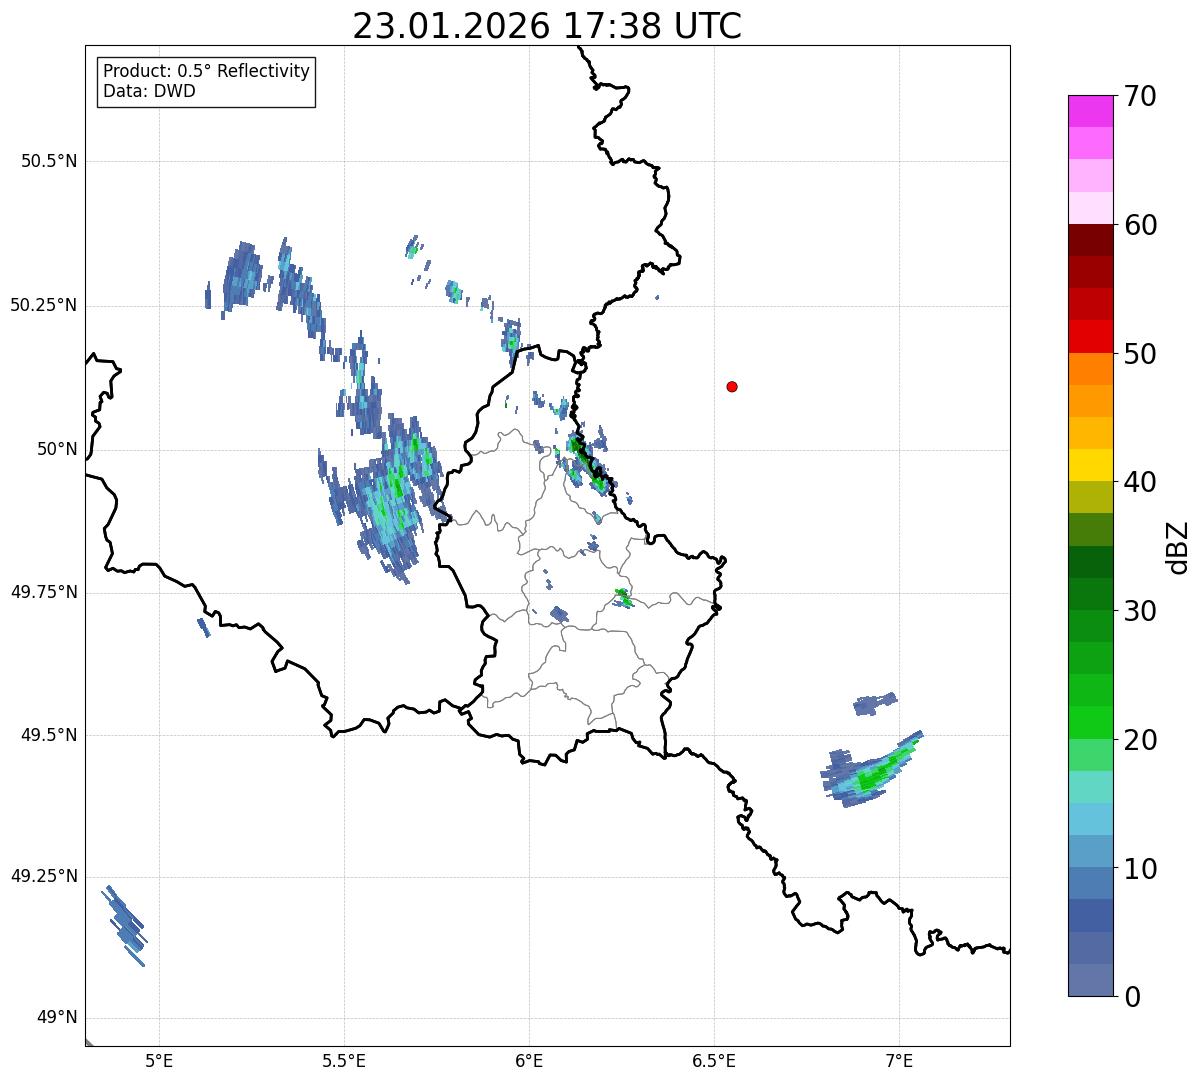Image resolution: width=1202 pixels, height=1081 pixels.
Task: Click the 49.75°N latitude label
Action: coord(44,592)
